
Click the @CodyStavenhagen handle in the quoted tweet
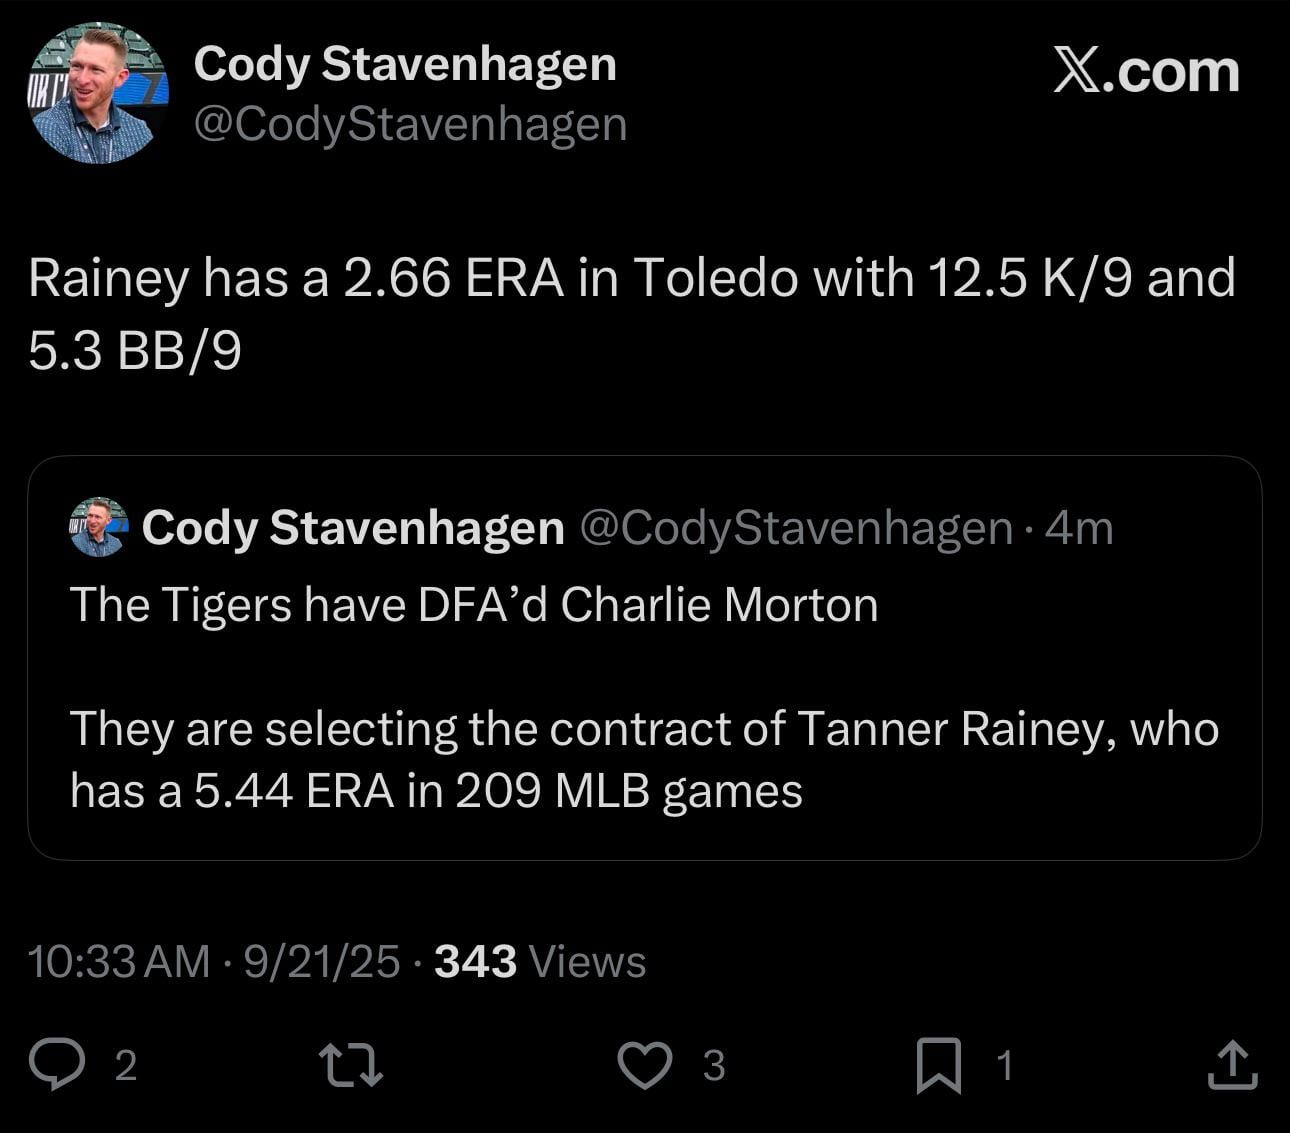coord(796,527)
